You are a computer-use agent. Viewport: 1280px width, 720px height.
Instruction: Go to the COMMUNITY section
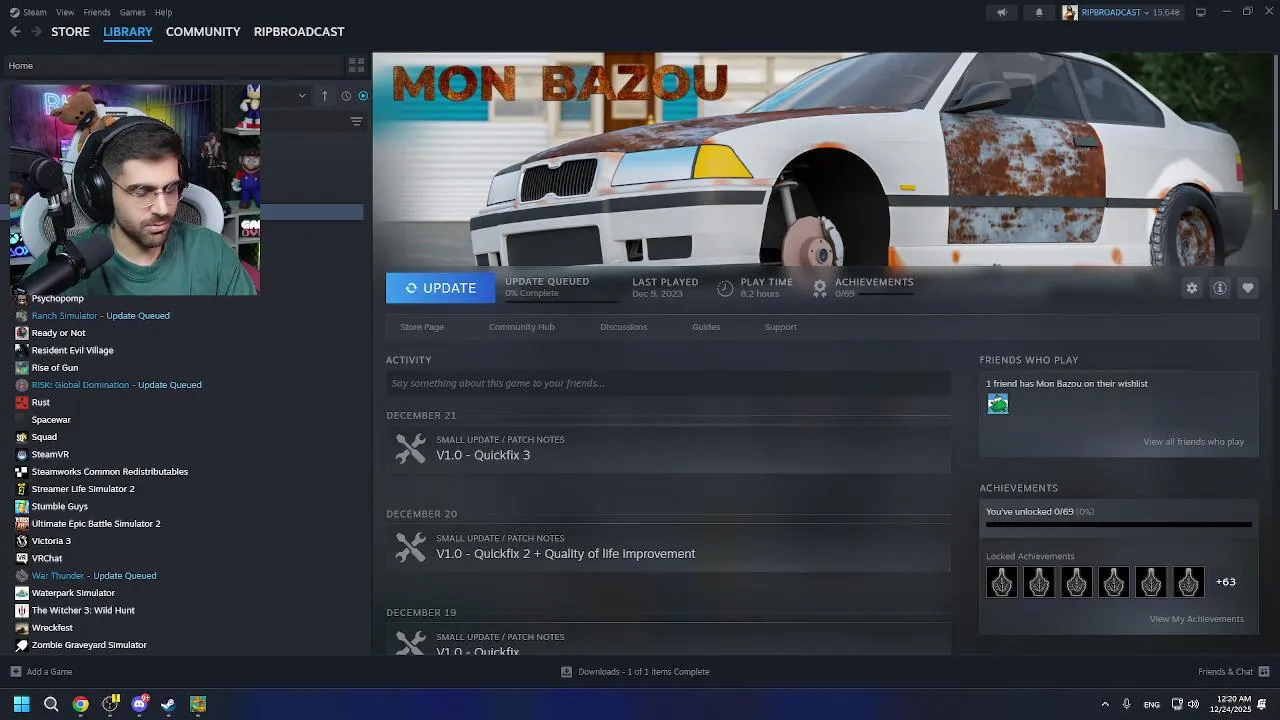pos(203,32)
